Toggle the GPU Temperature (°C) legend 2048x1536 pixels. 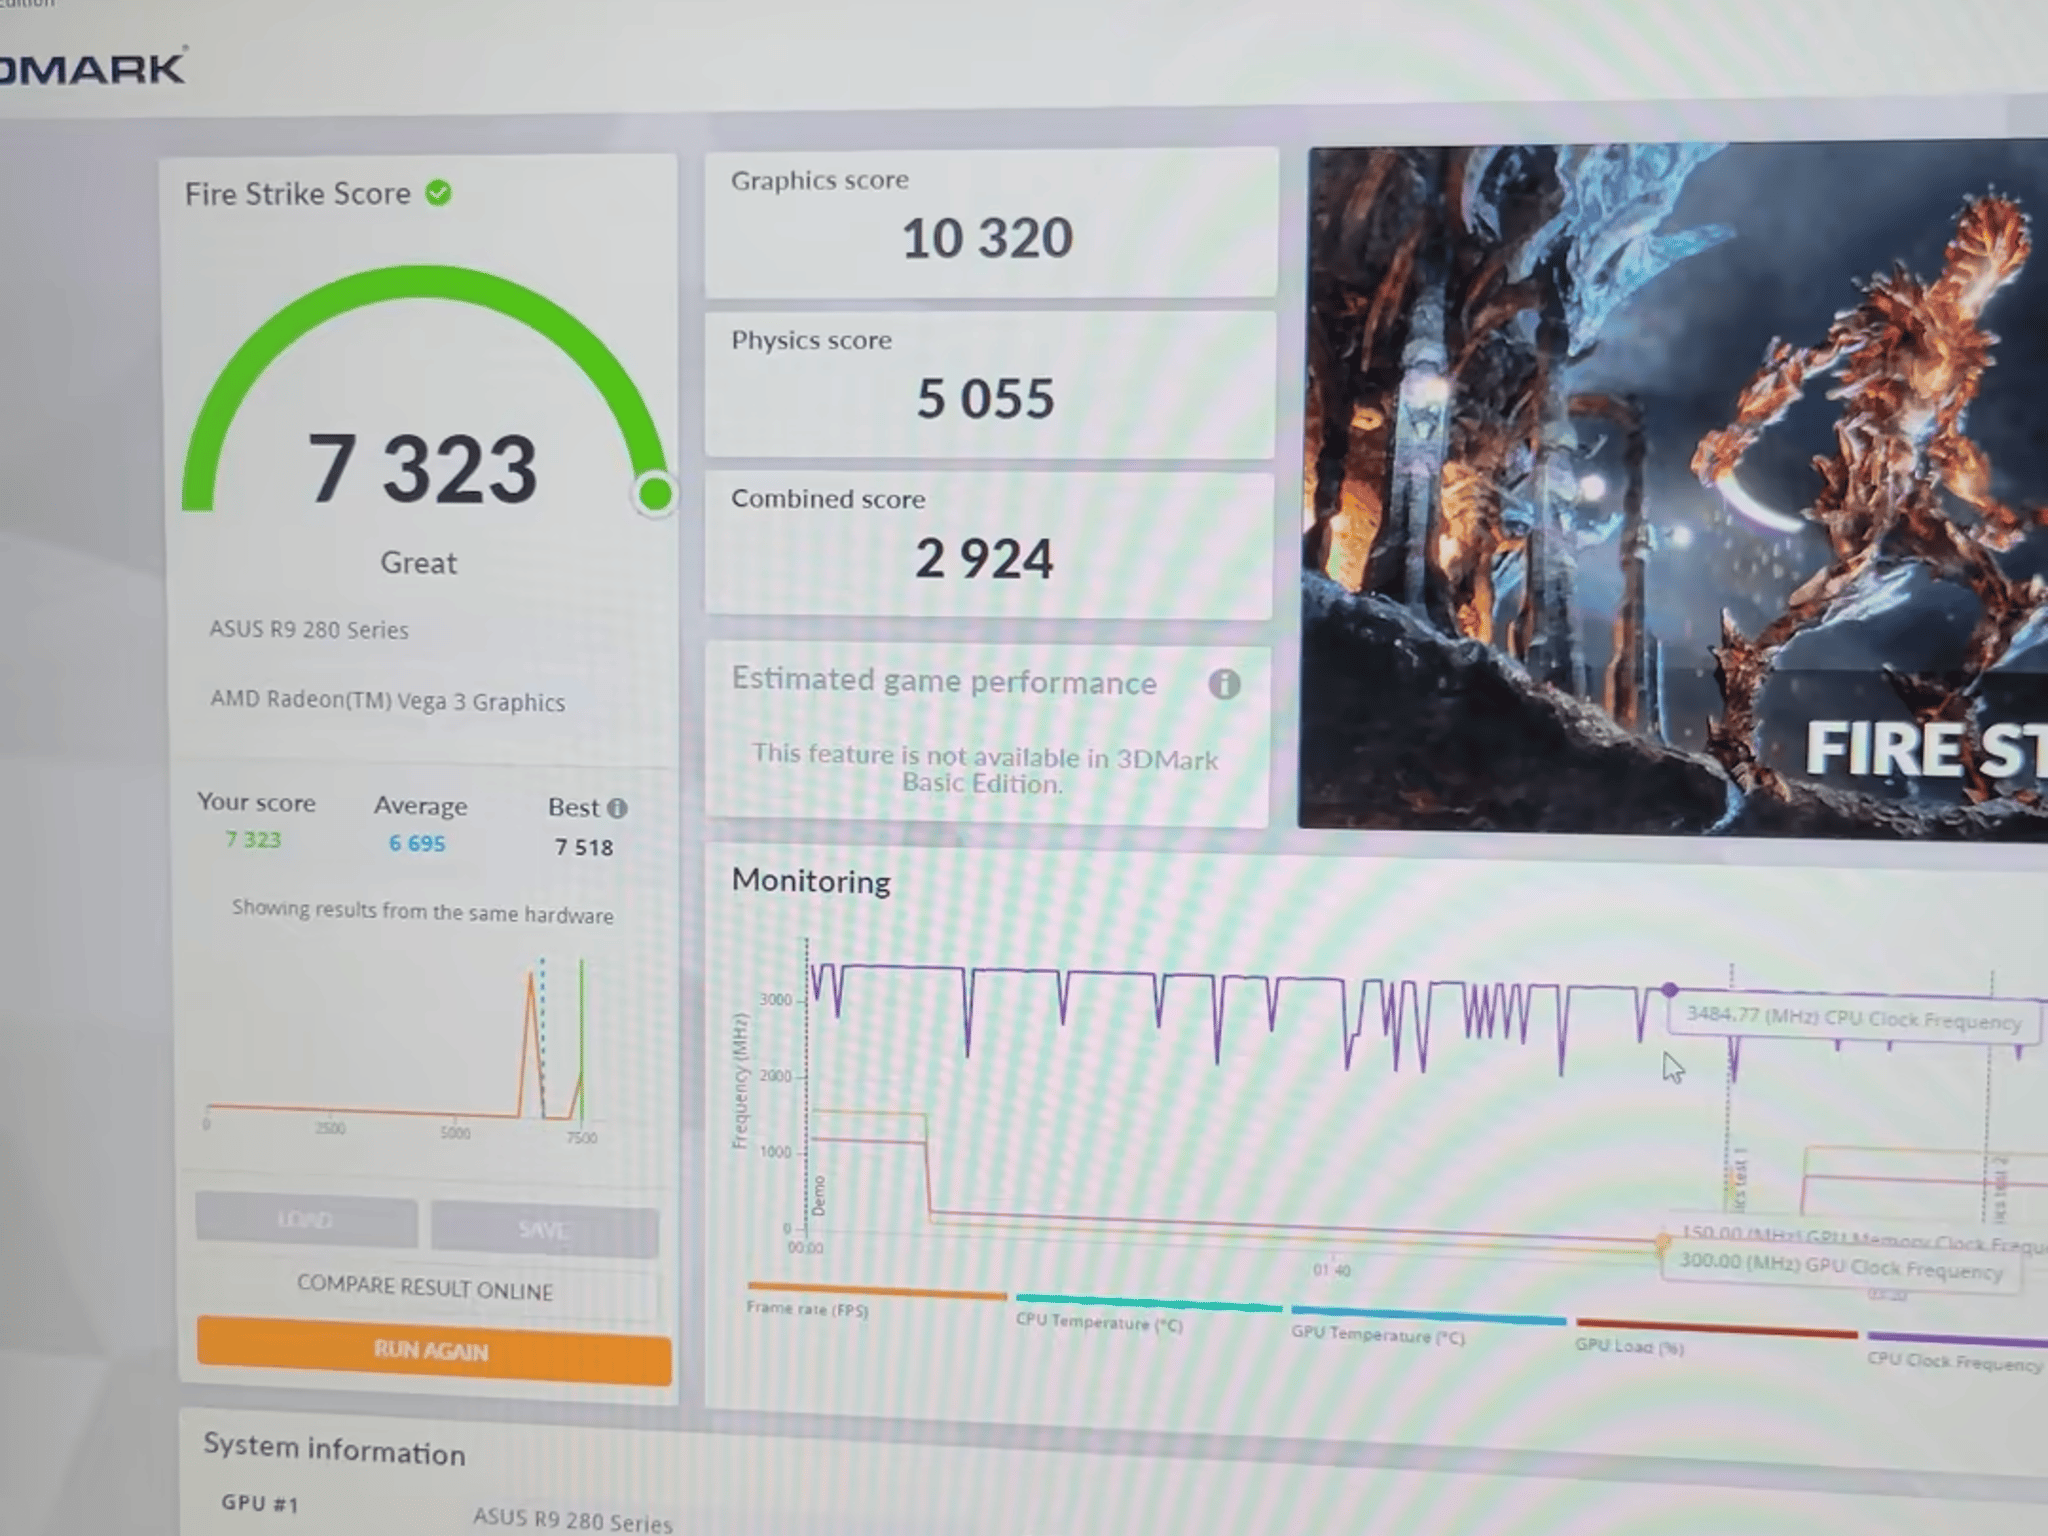[x=1427, y=1327]
